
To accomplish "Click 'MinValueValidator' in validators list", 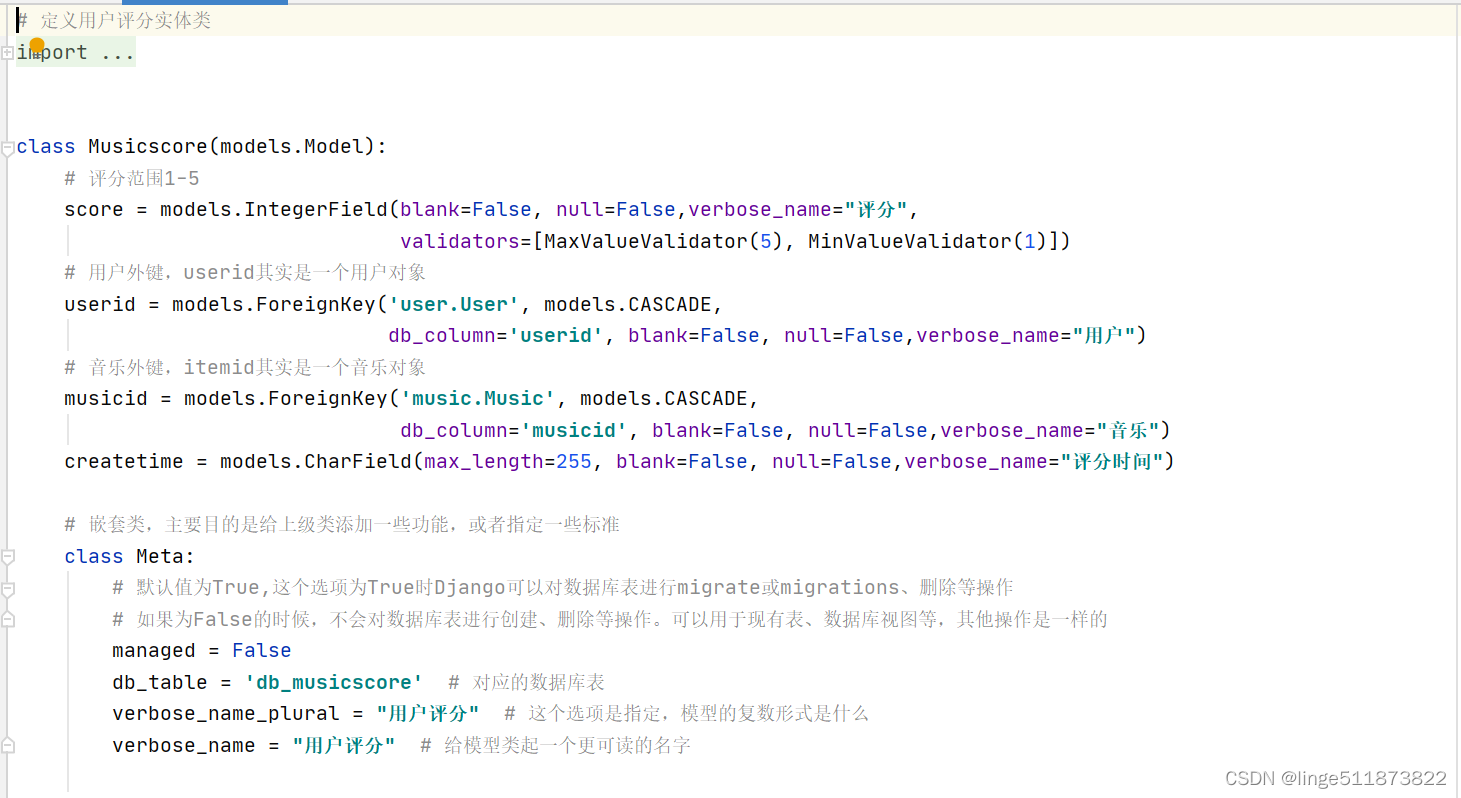I will click(910, 241).
